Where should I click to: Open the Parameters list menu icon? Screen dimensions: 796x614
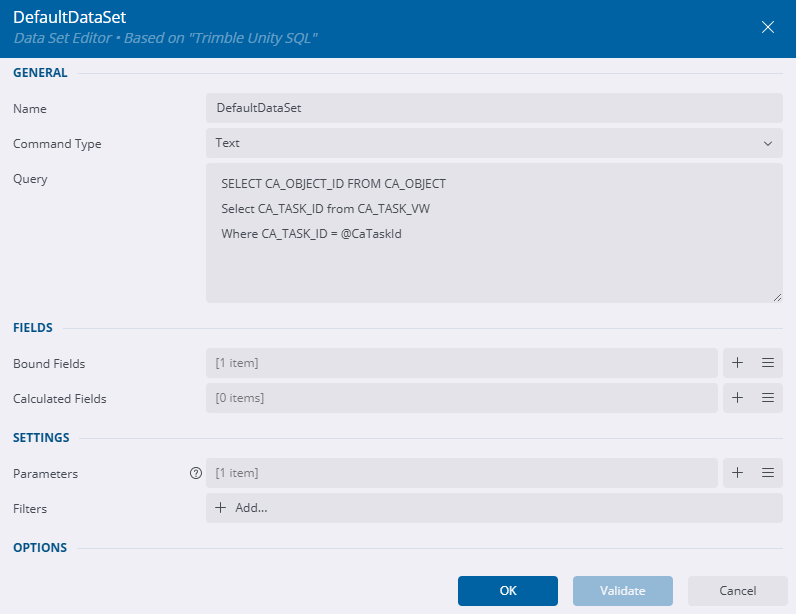768,473
